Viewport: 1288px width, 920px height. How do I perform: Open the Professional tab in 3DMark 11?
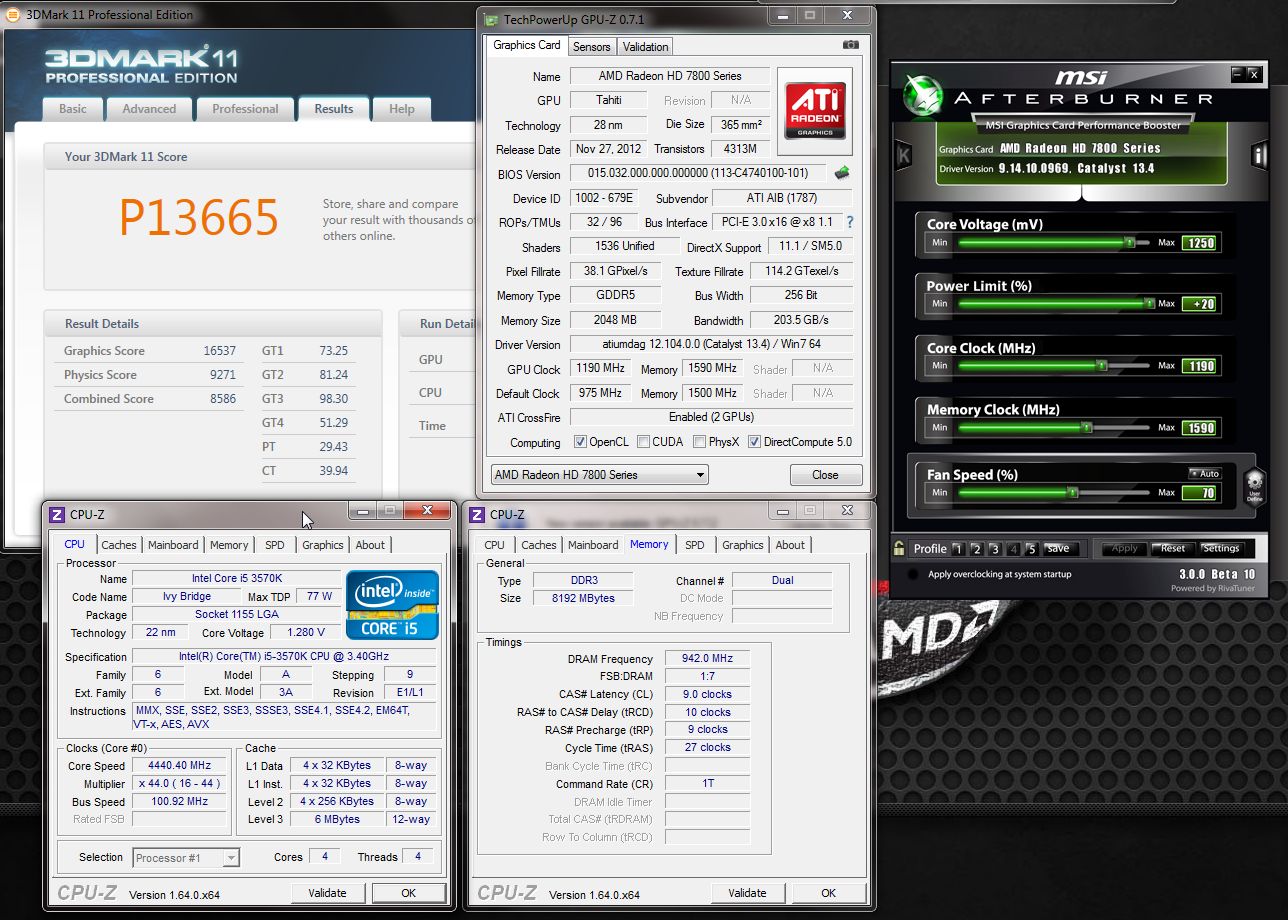point(245,109)
